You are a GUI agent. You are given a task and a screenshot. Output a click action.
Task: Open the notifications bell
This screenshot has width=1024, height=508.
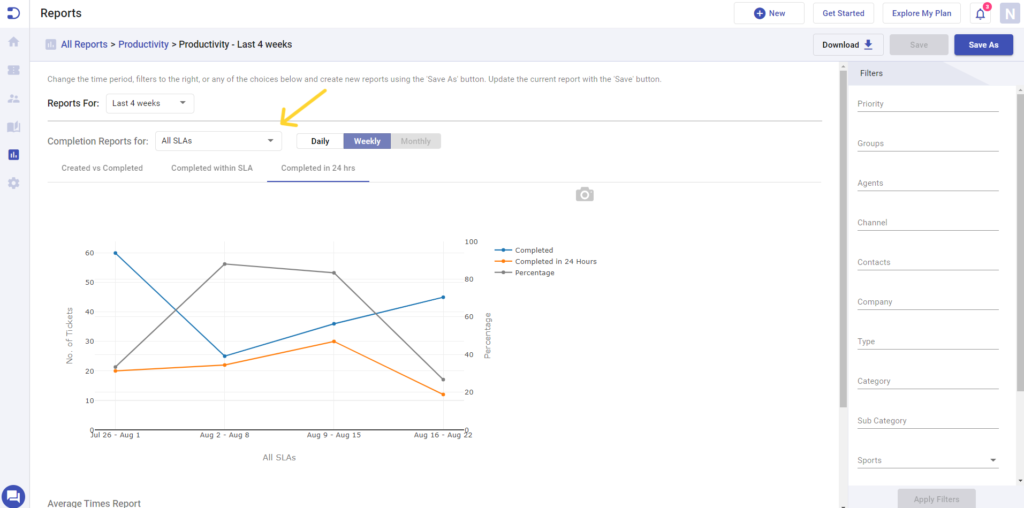(x=980, y=13)
